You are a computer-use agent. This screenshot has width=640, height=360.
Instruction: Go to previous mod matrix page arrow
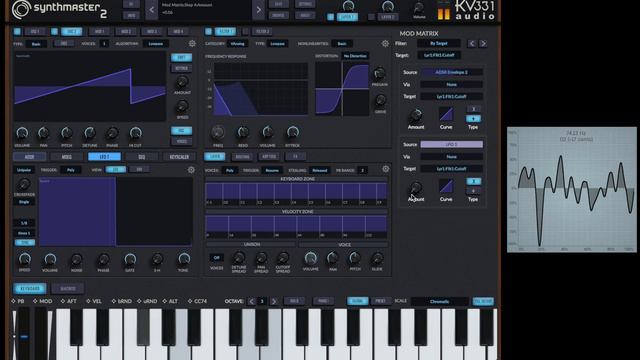click(471, 43)
